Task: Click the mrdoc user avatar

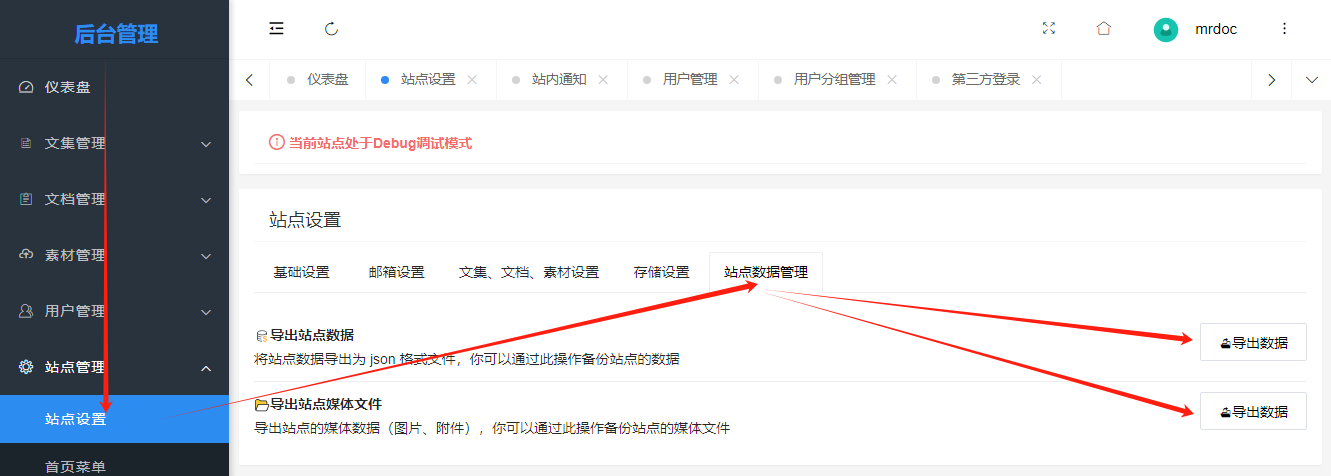Action: [1166, 29]
